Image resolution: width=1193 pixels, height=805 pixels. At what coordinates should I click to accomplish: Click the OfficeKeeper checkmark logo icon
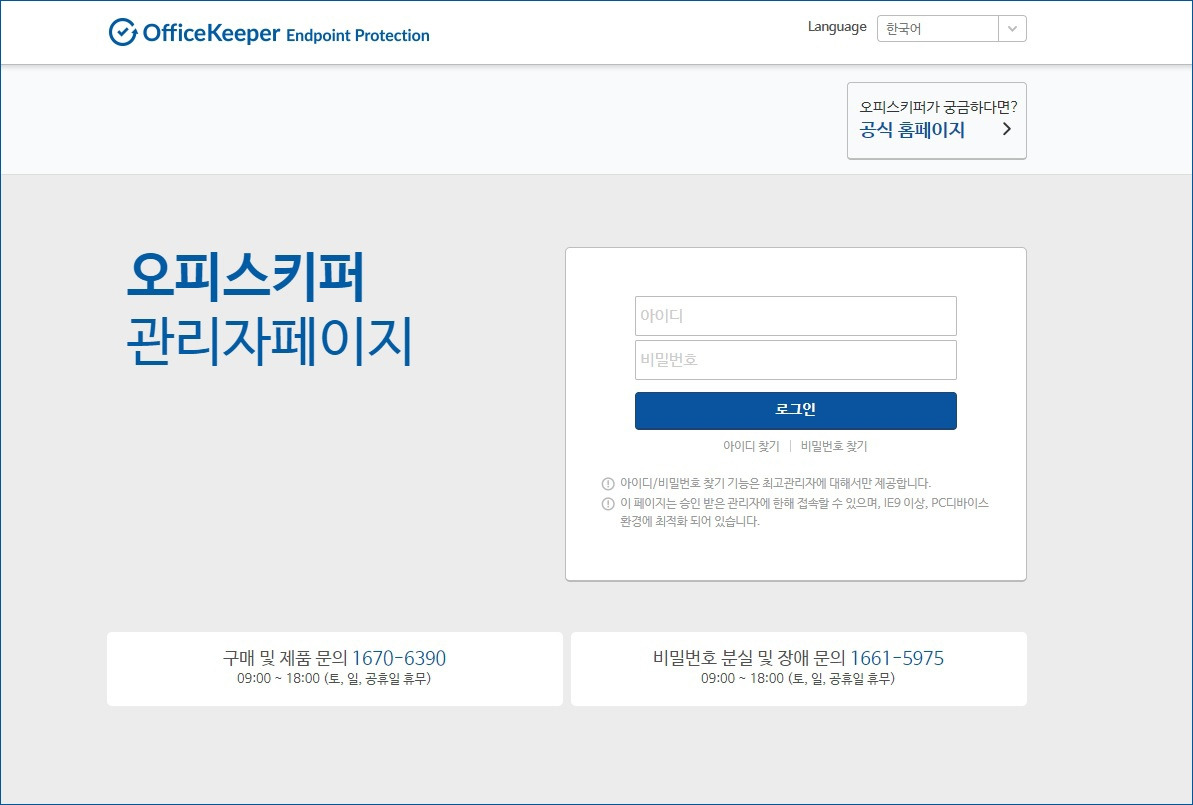122,32
